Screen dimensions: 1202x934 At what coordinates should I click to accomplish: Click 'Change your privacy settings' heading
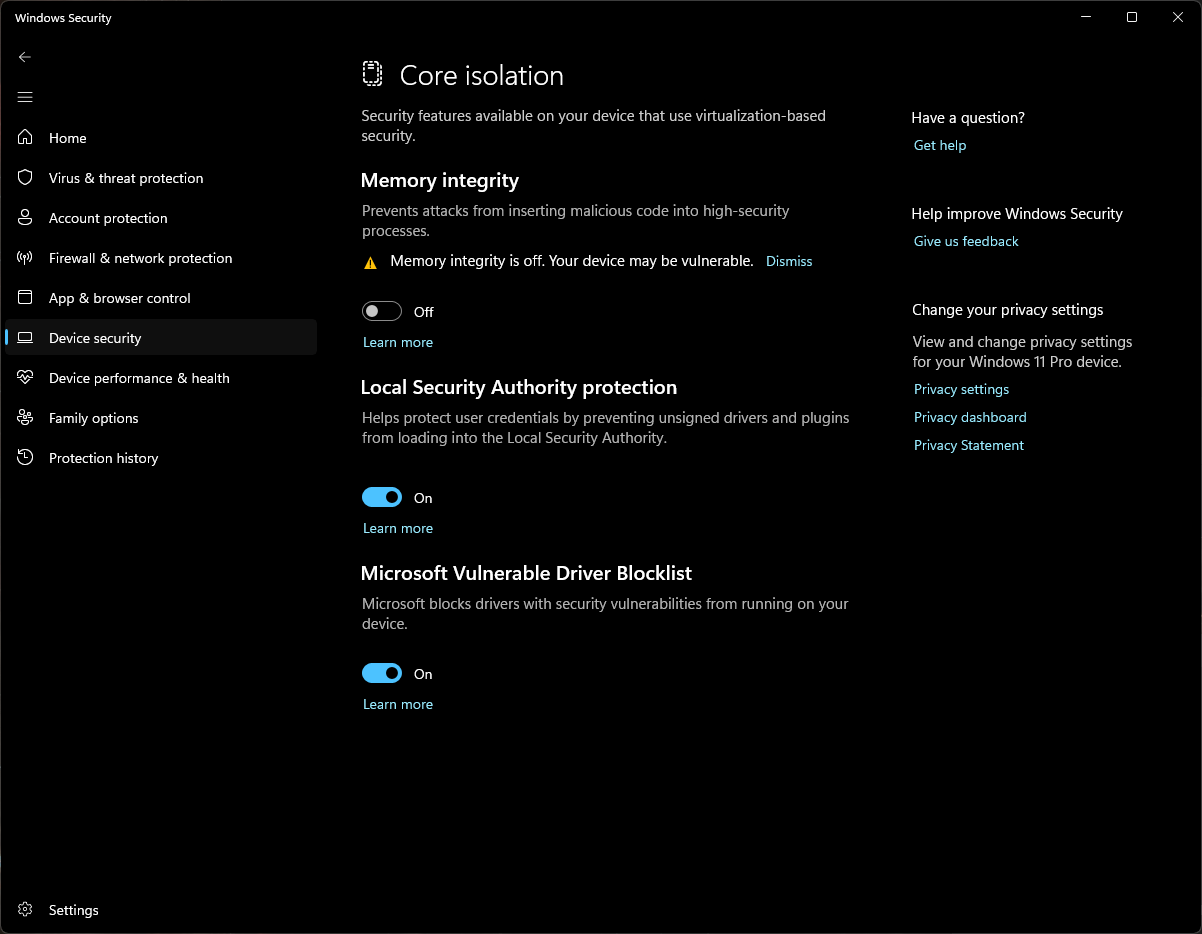click(x=1008, y=310)
